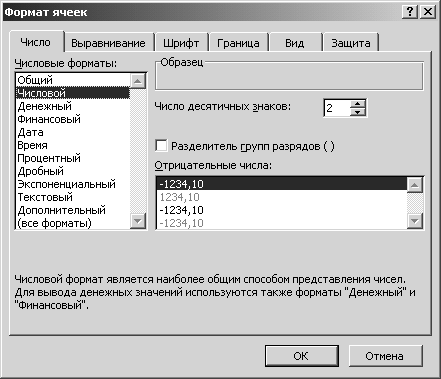This screenshot has height=379, width=441.
Task: Decrease decimal places with down spinner
Action: [x=358, y=112]
